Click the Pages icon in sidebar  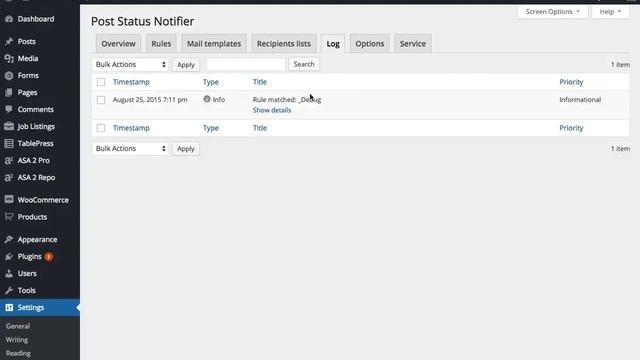pyautogui.click(x=9, y=93)
